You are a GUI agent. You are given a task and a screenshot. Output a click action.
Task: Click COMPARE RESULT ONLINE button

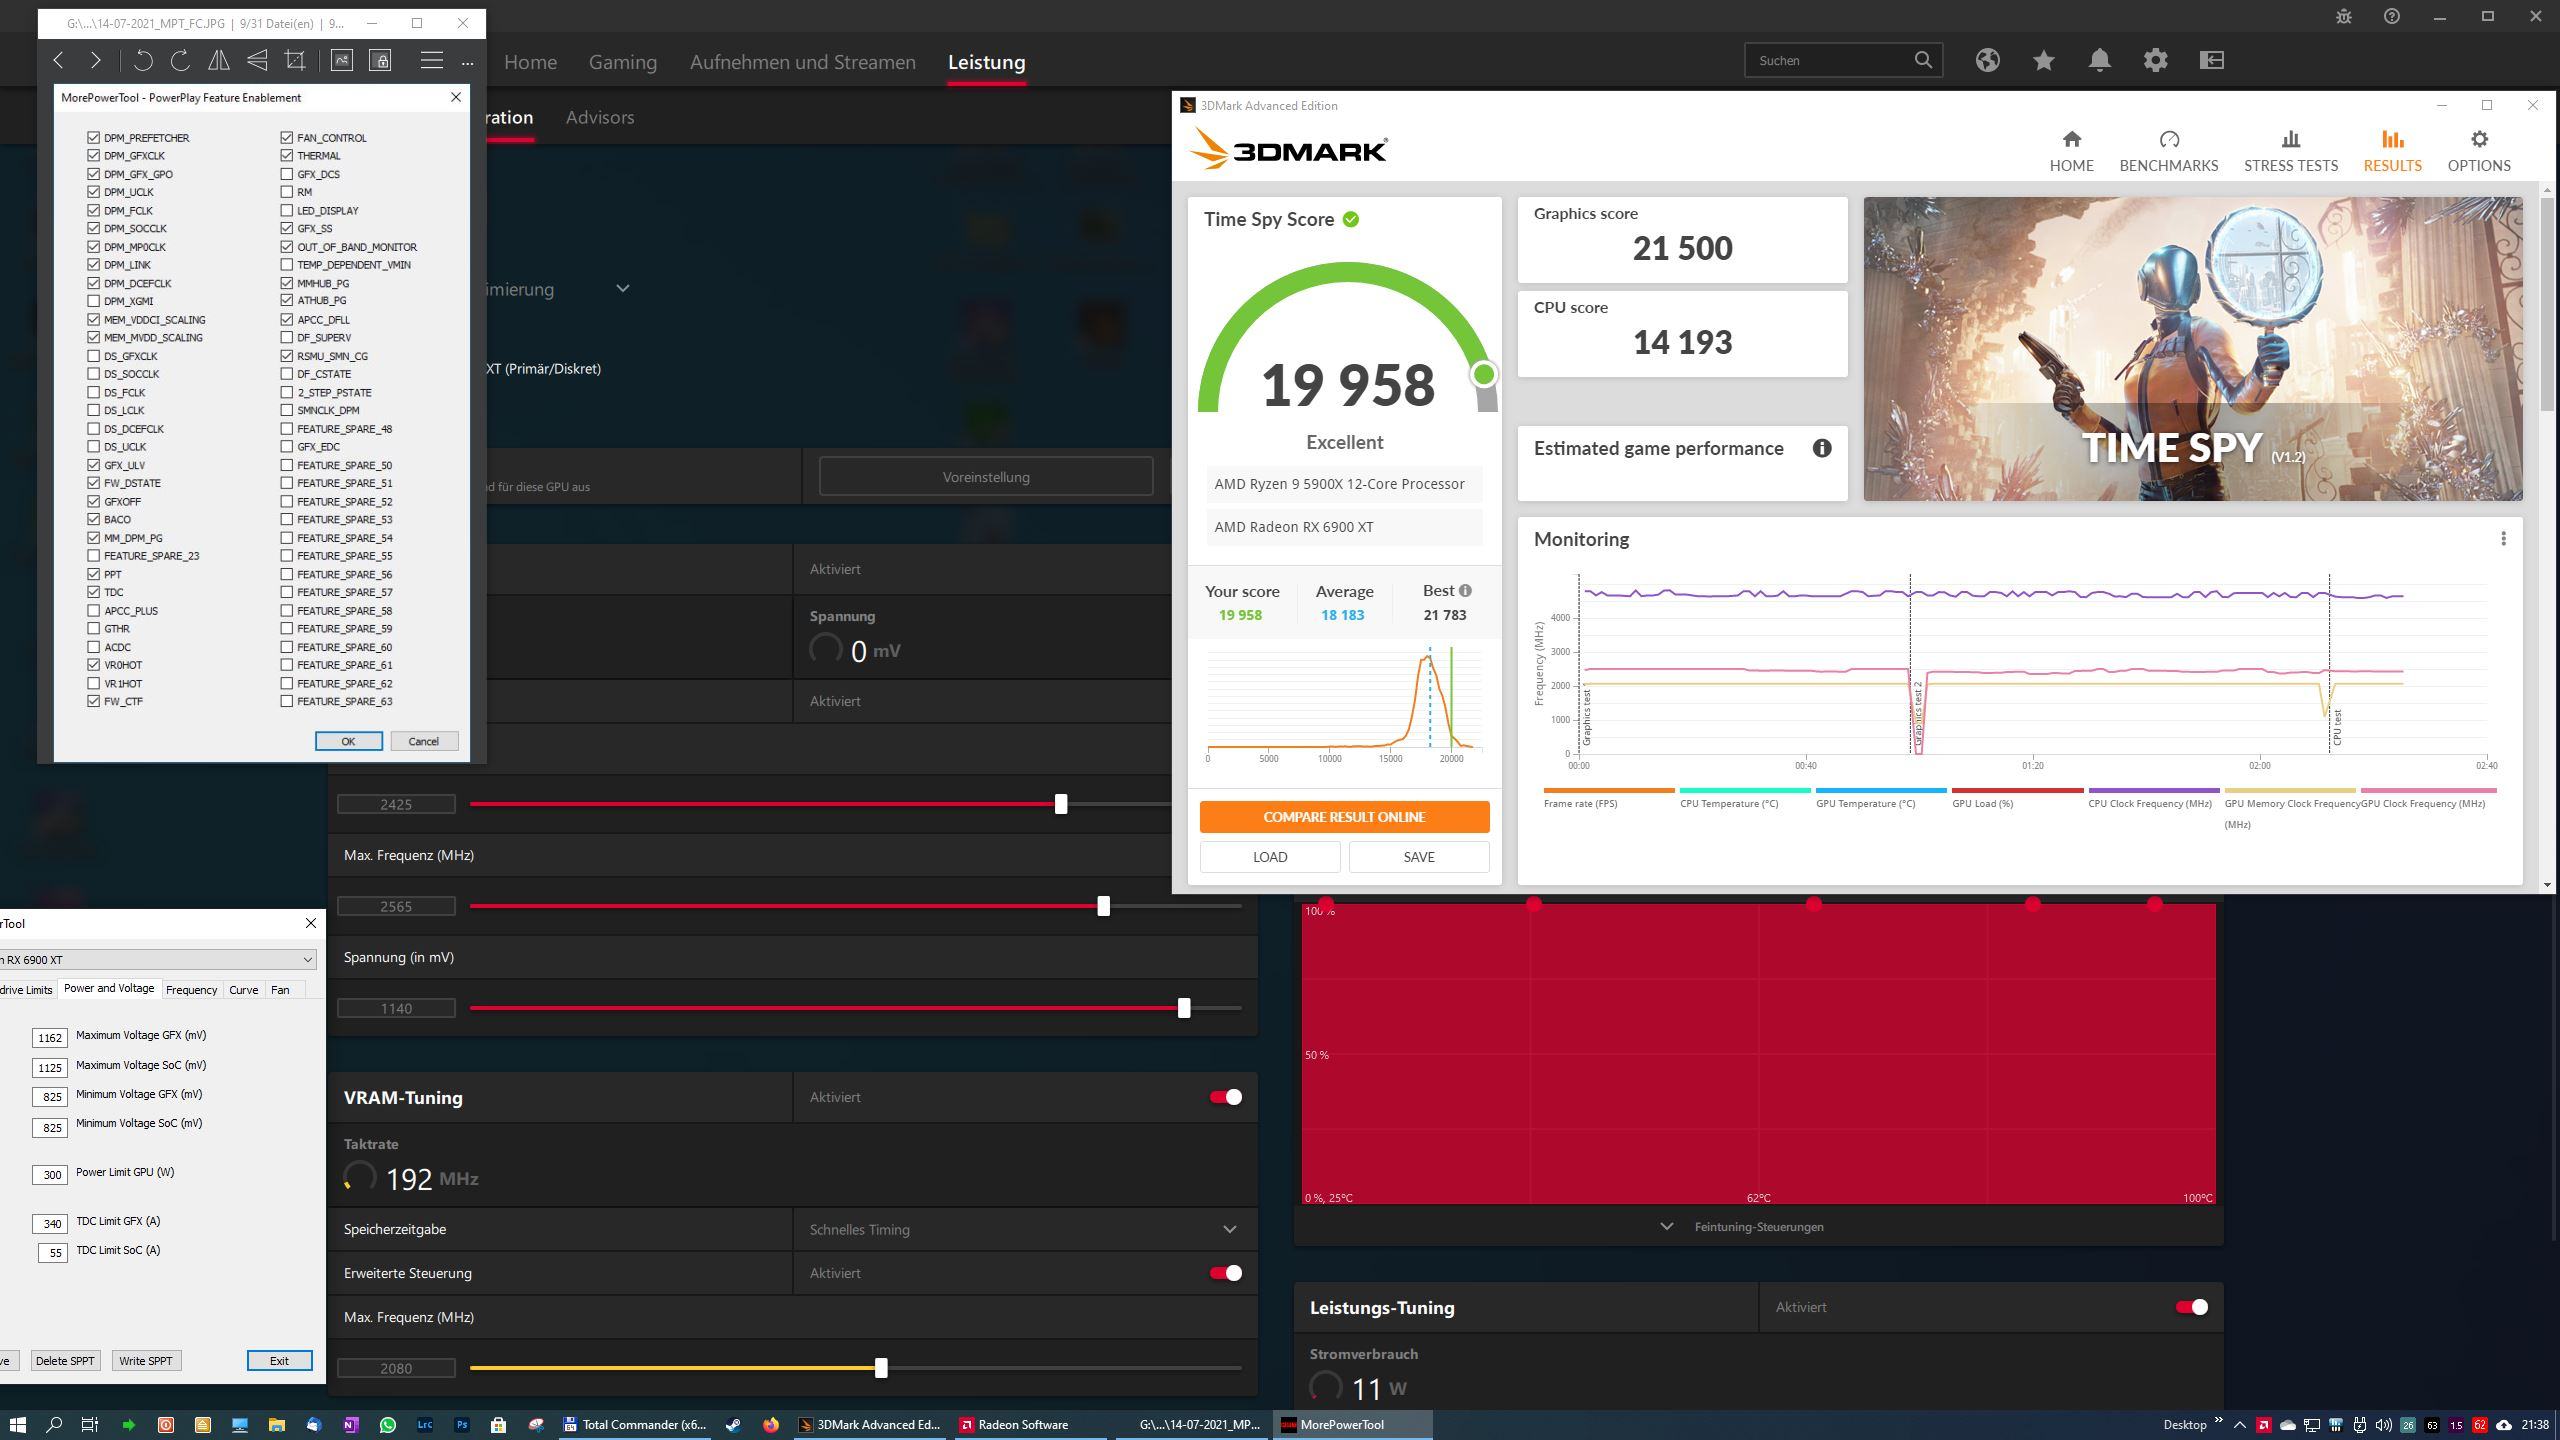coord(1344,817)
